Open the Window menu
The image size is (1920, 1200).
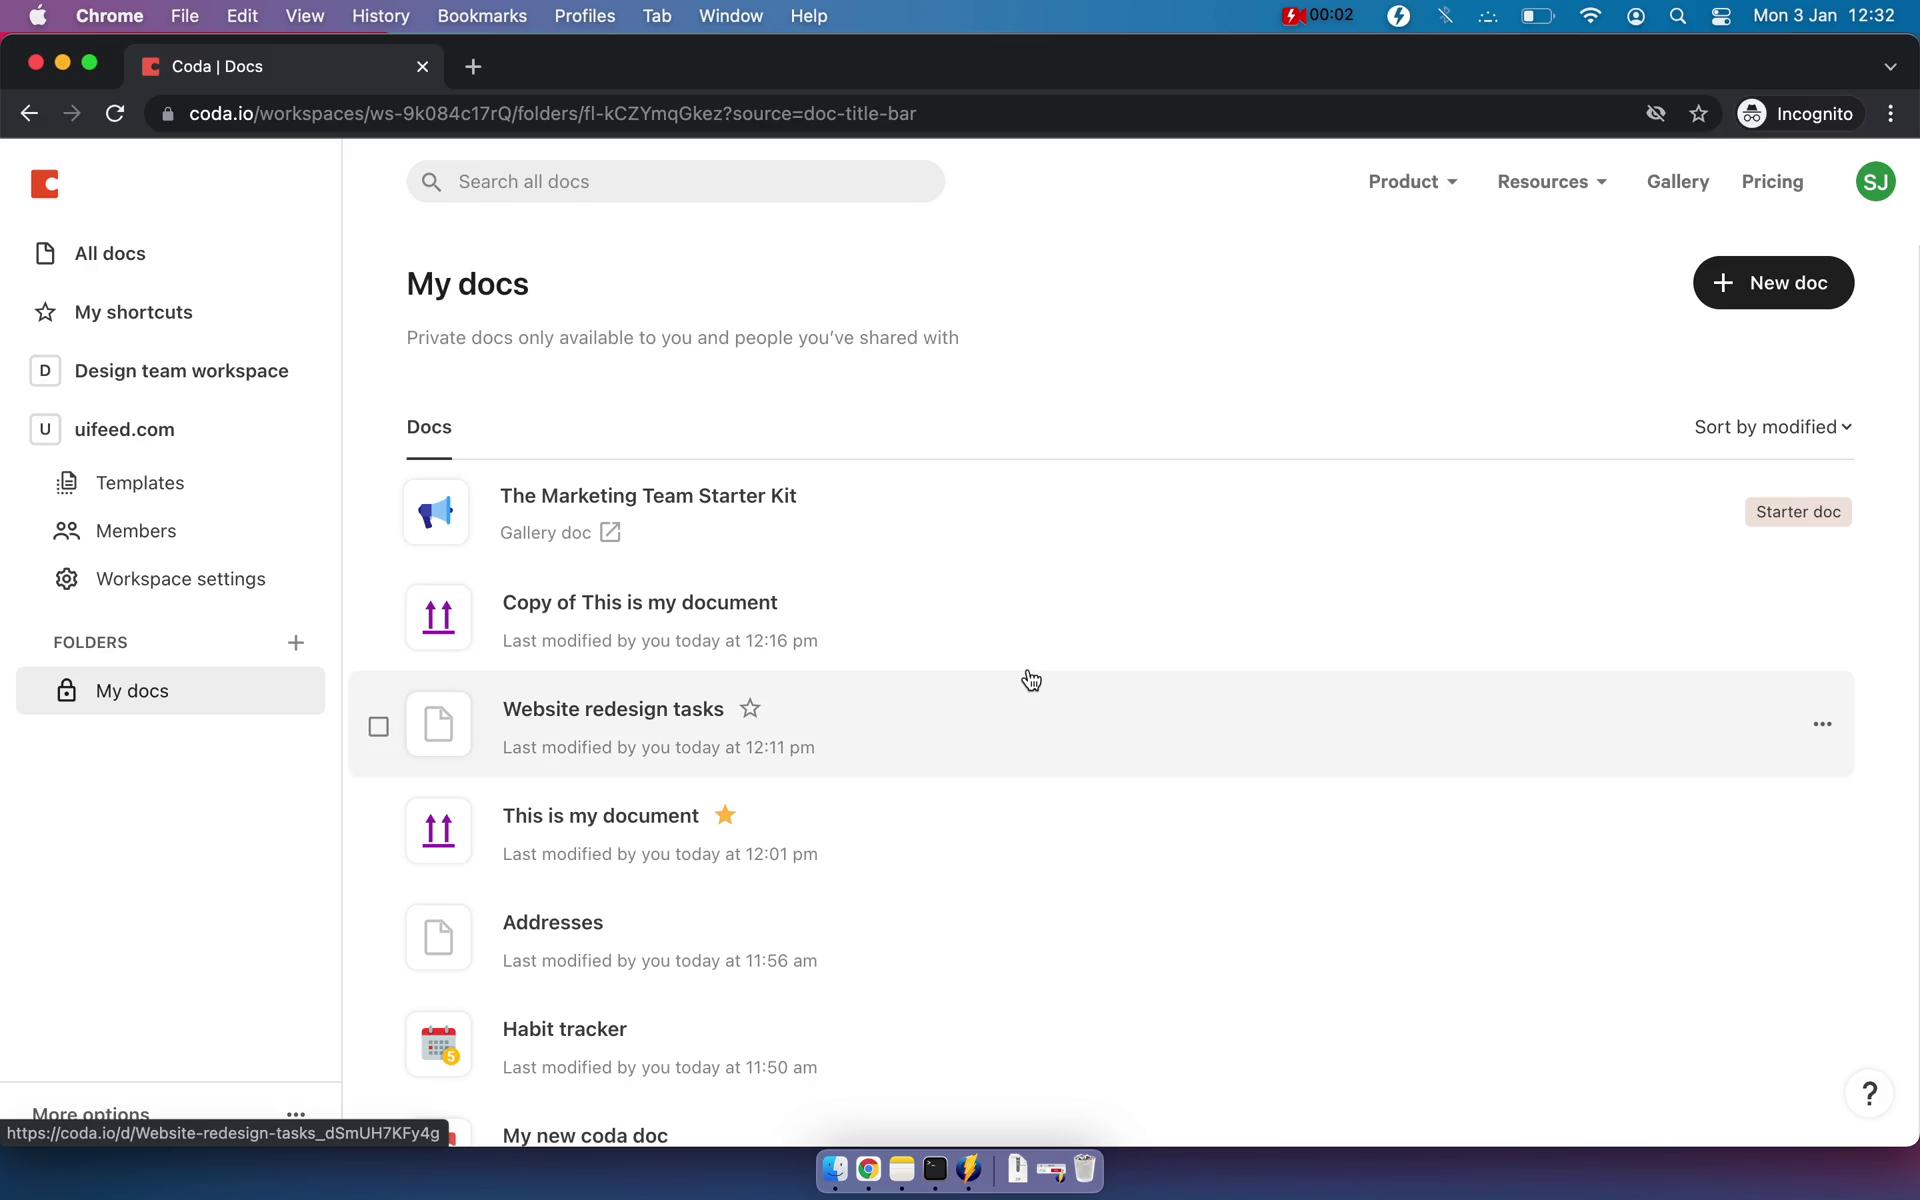tap(730, 16)
